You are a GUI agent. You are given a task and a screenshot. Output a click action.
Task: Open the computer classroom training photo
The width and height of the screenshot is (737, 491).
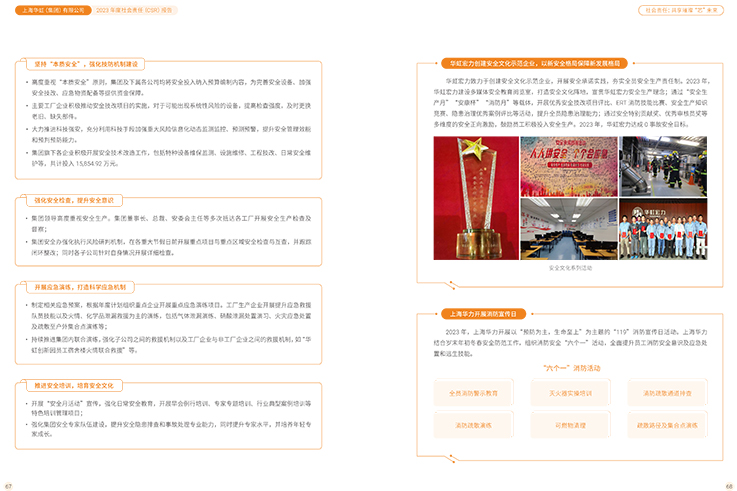[555, 229]
